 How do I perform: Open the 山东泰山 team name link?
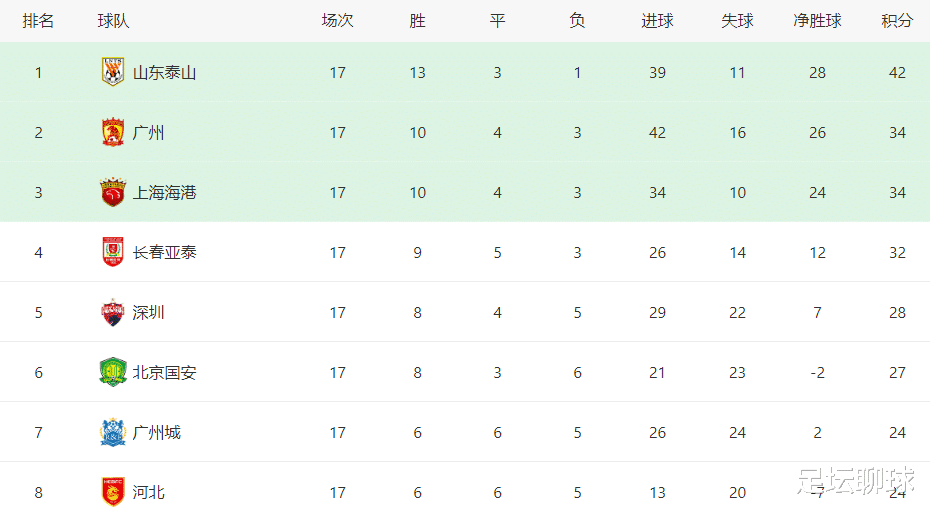pyautogui.click(x=164, y=73)
